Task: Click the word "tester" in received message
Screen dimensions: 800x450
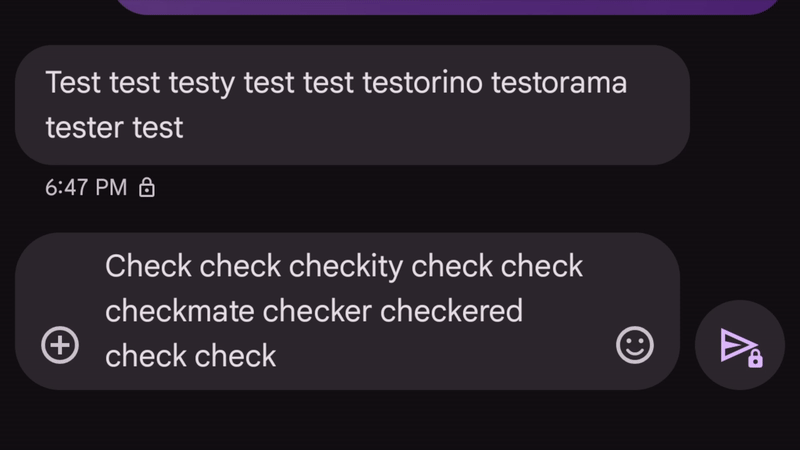Action: pos(84,128)
